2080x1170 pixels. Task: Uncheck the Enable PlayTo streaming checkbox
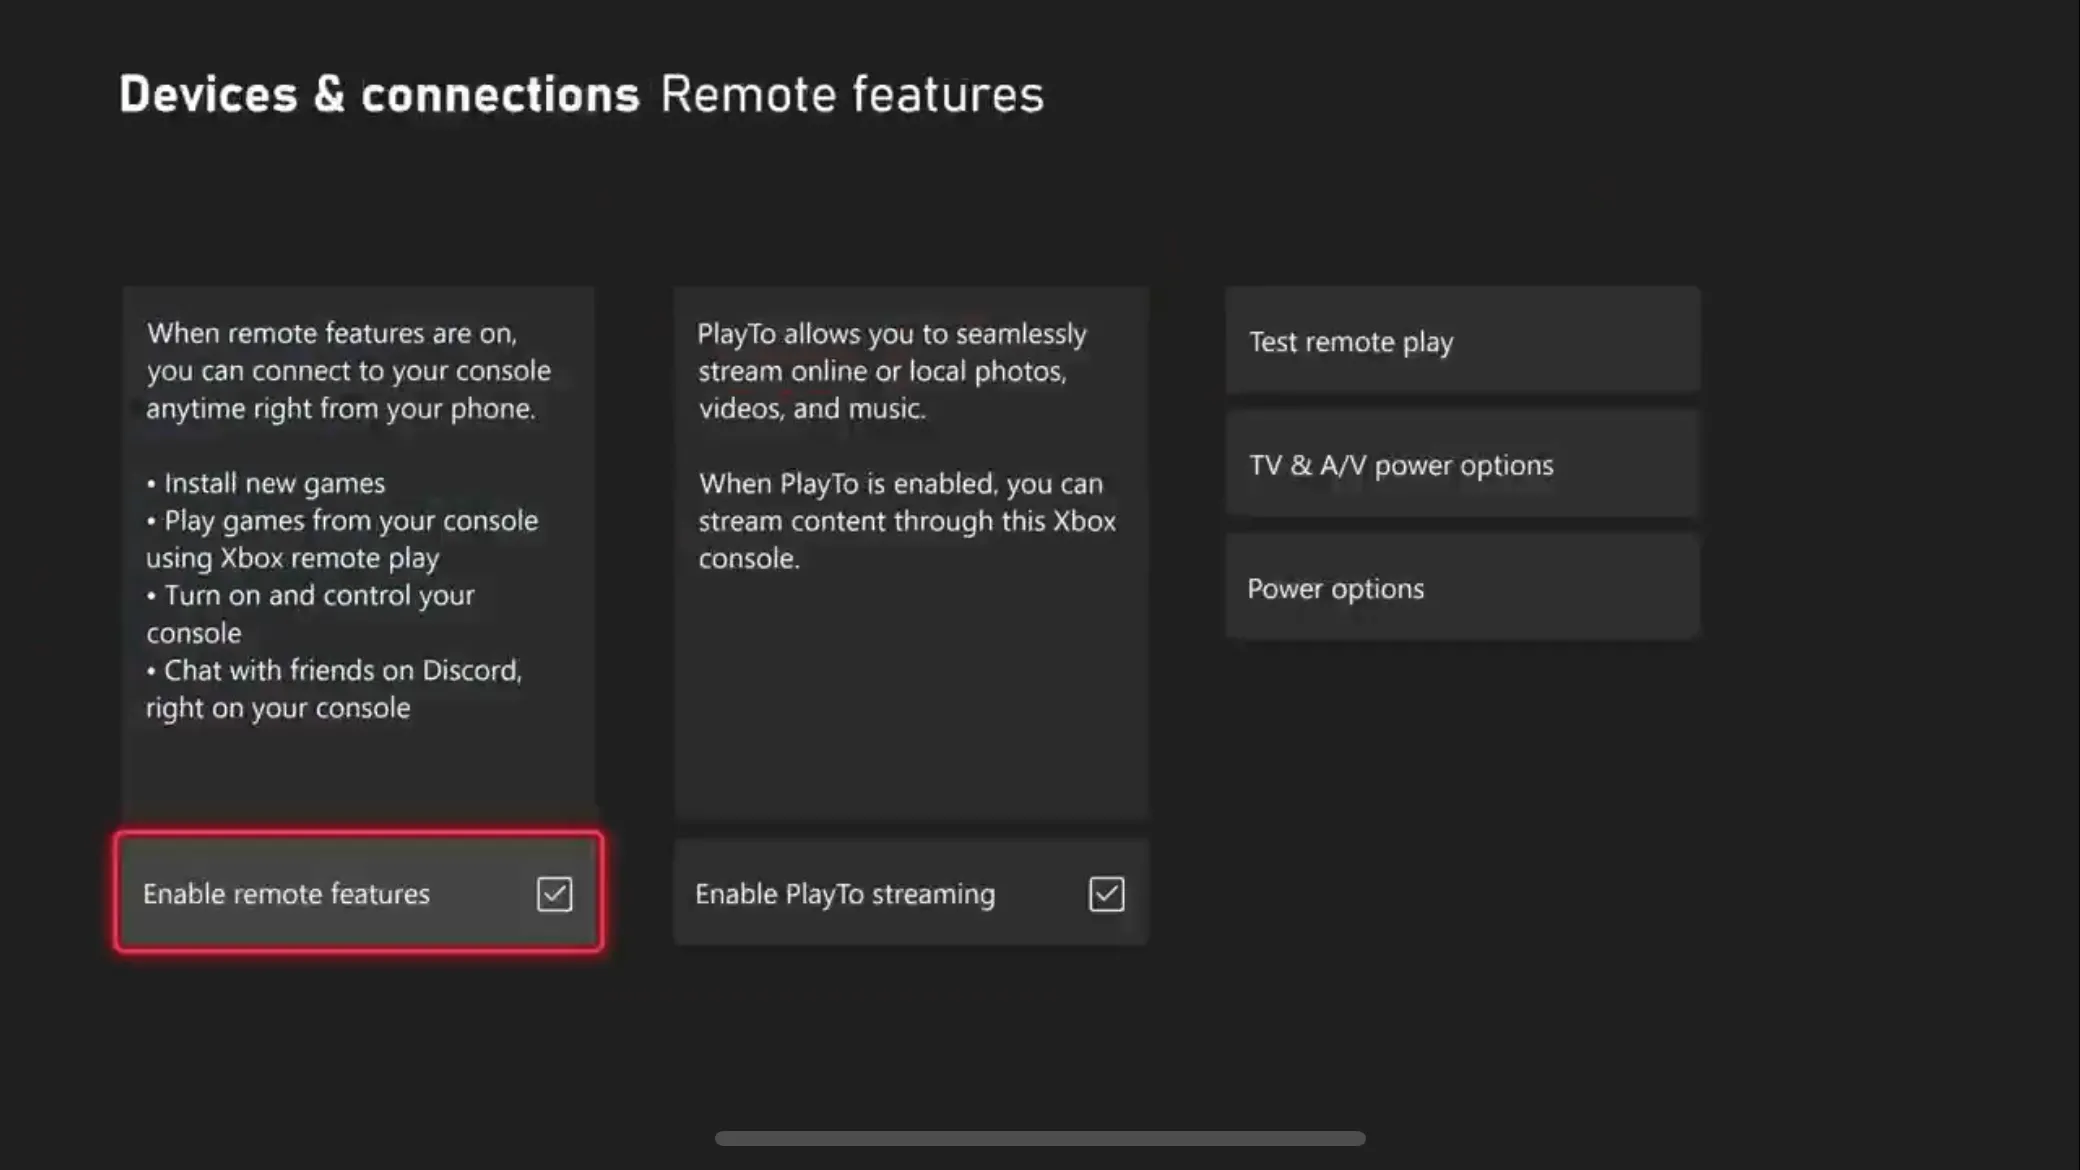tap(1106, 893)
